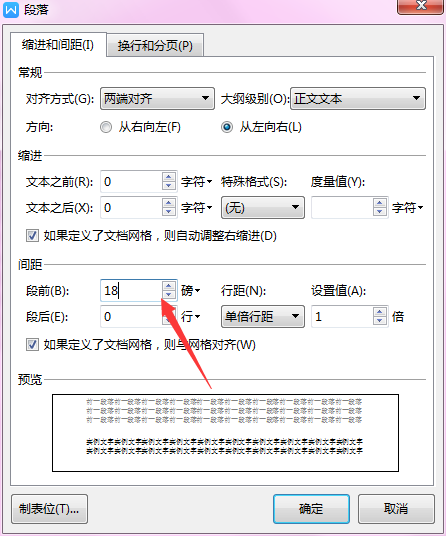
Task: Increase the 段前 spacing with up arrow
Action: coord(168,286)
